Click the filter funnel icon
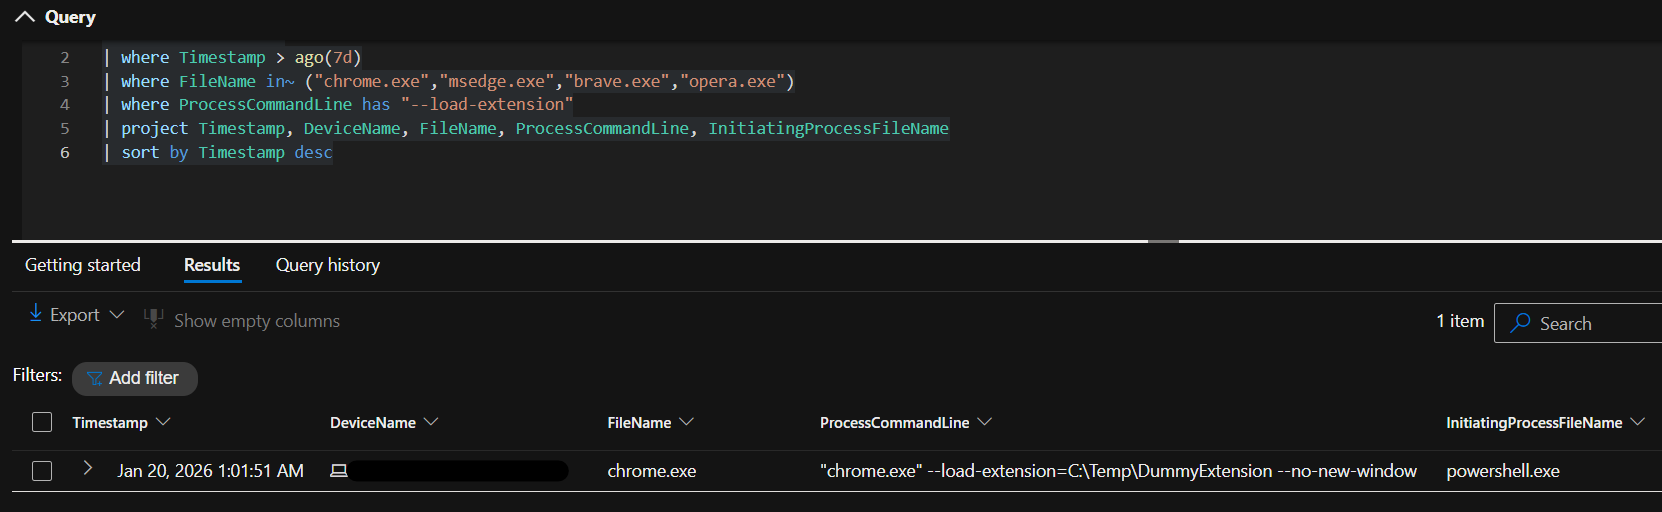The image size is (1662, 512). tap(95, 378)
